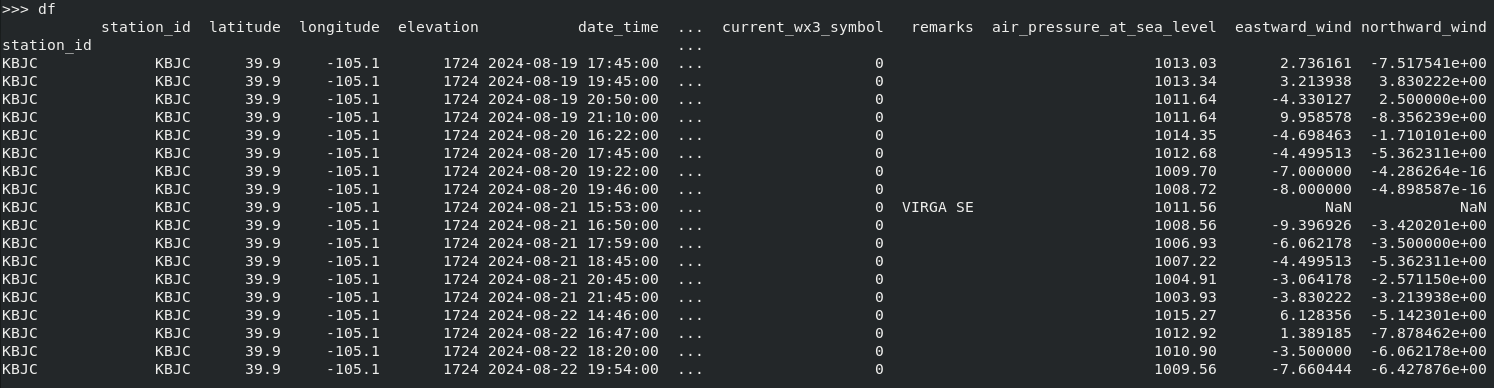
Task: Select the 9.958578 eastward wind value
Action: click(x=1316, y=117)
